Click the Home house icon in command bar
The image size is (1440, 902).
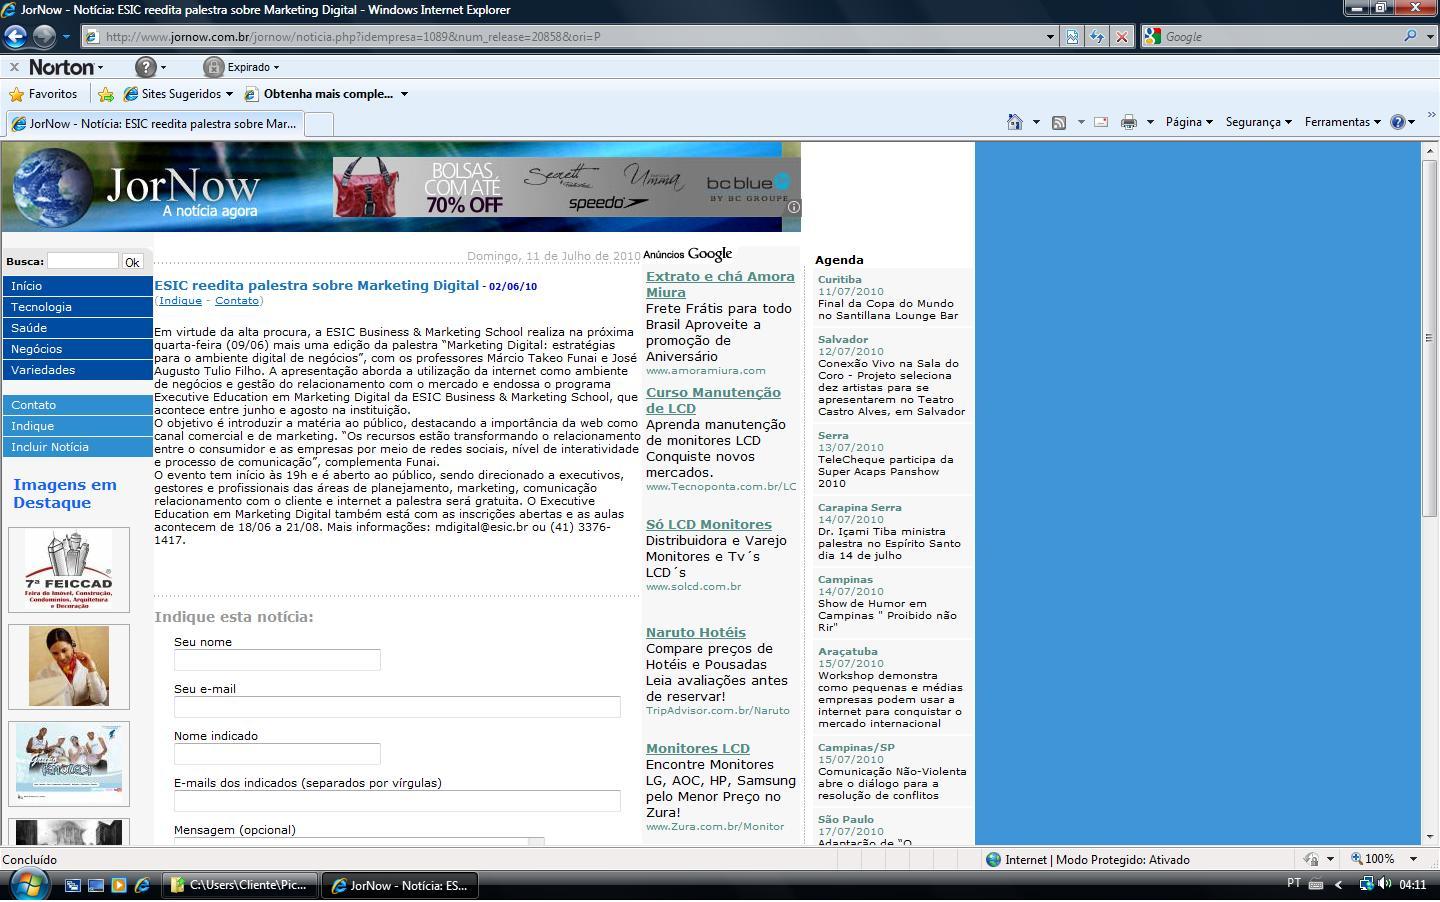click(1015, 122)
